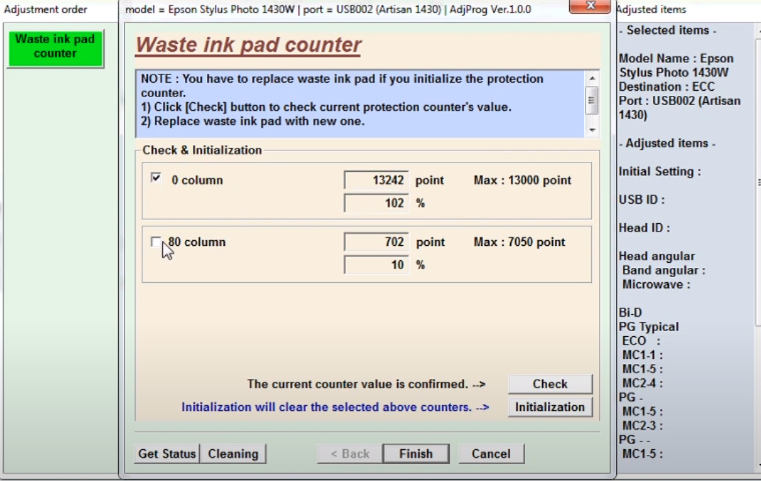Click the 'MC2-3 :' entry
Viewport: 761px width, 481px height.
(x=643, y=426)
